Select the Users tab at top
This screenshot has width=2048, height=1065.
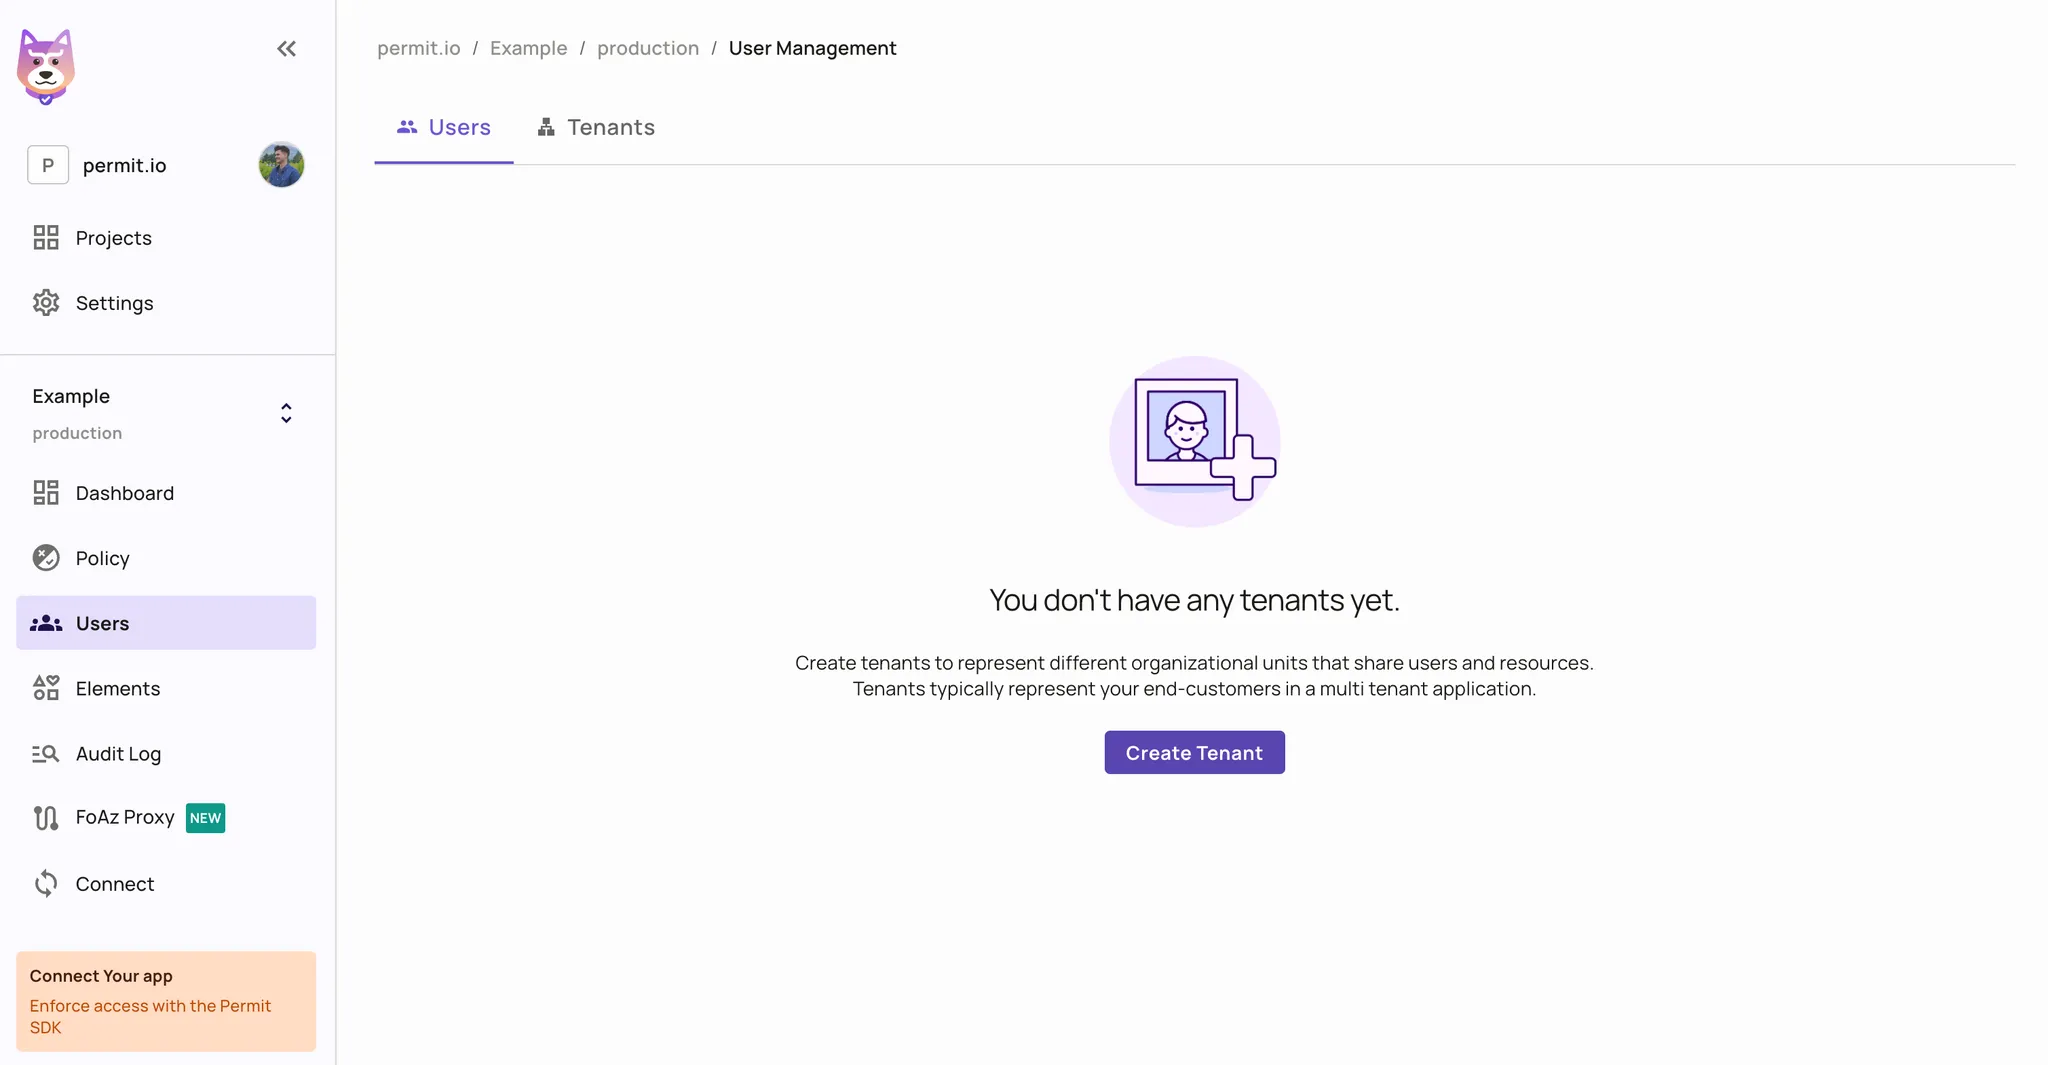pos(444,128)
